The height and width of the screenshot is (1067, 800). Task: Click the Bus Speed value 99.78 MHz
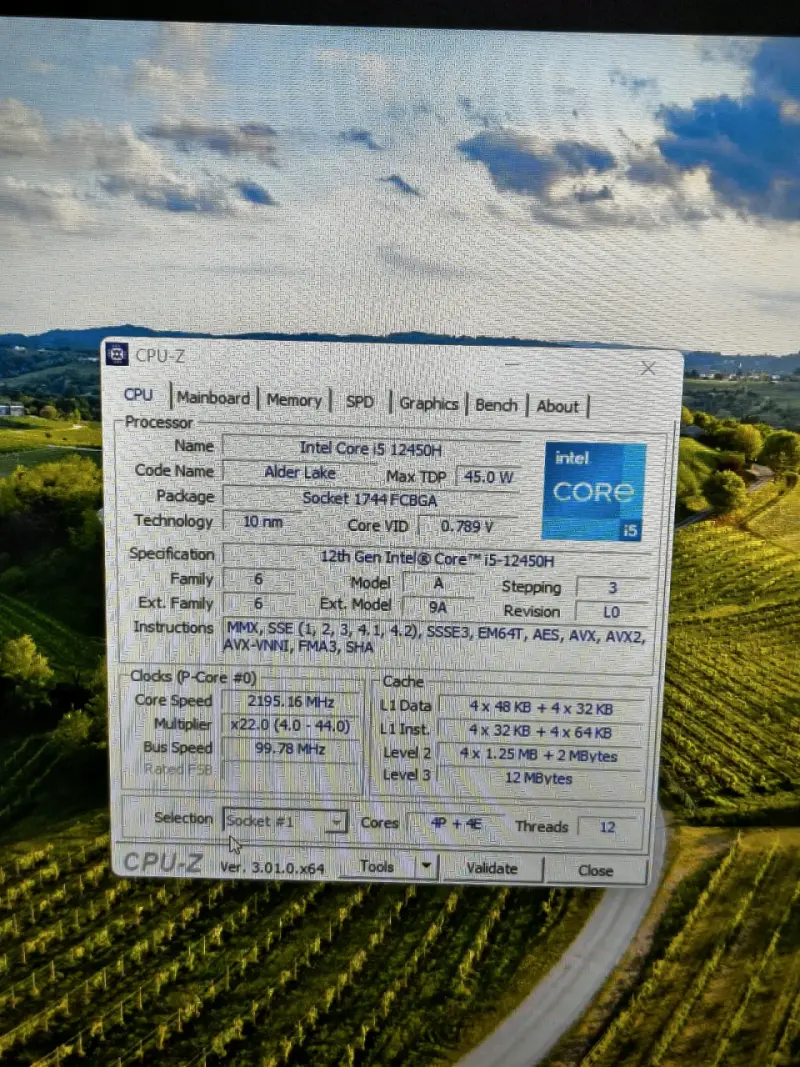click(x=291, y=749)
